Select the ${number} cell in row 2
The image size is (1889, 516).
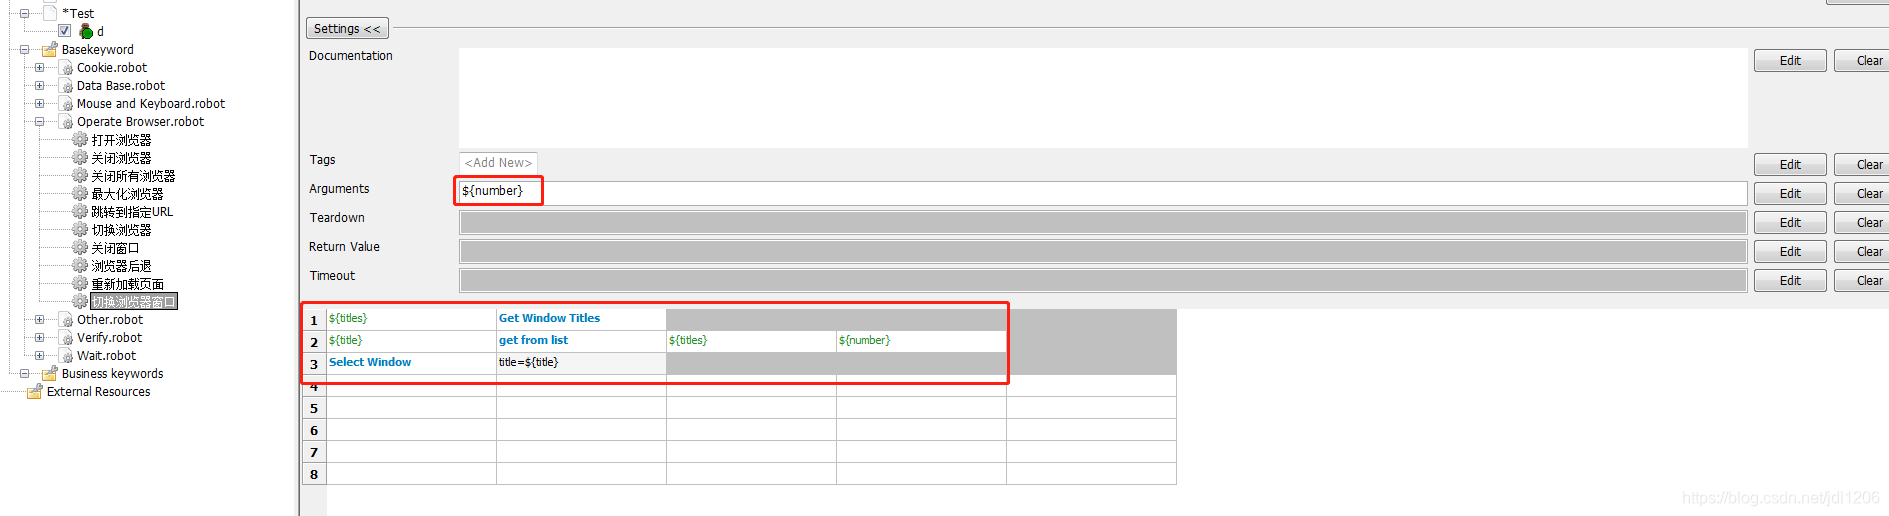(x=921, y=341)
